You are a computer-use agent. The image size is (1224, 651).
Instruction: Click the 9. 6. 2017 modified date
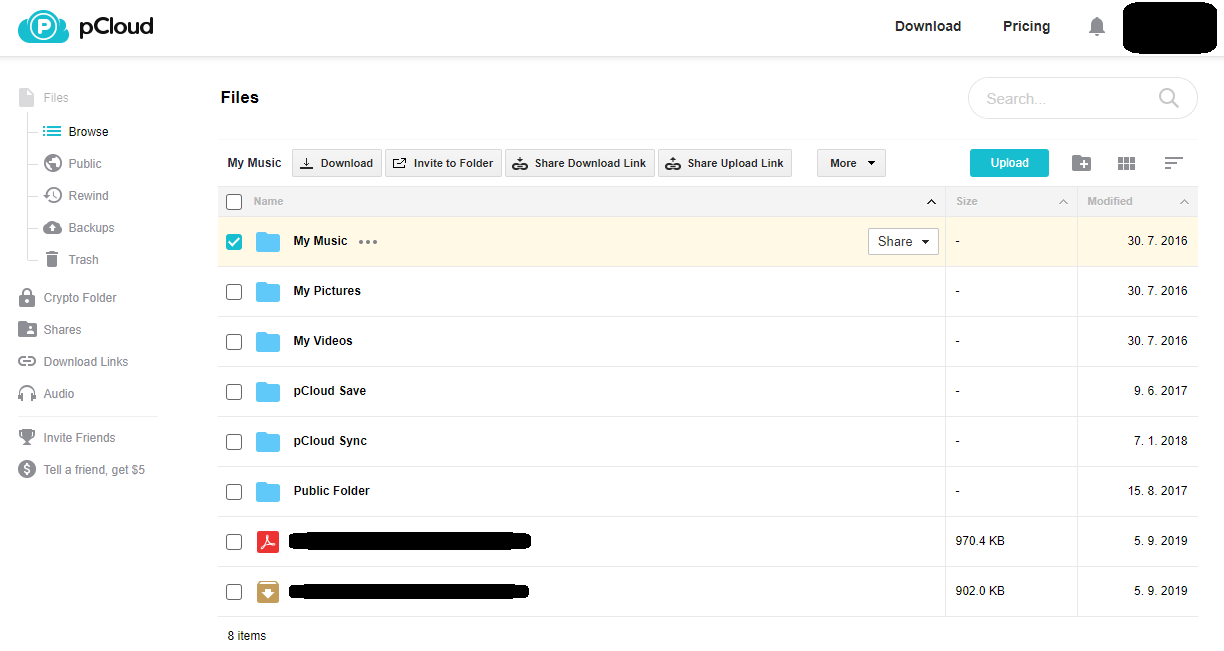(1161, 391)
